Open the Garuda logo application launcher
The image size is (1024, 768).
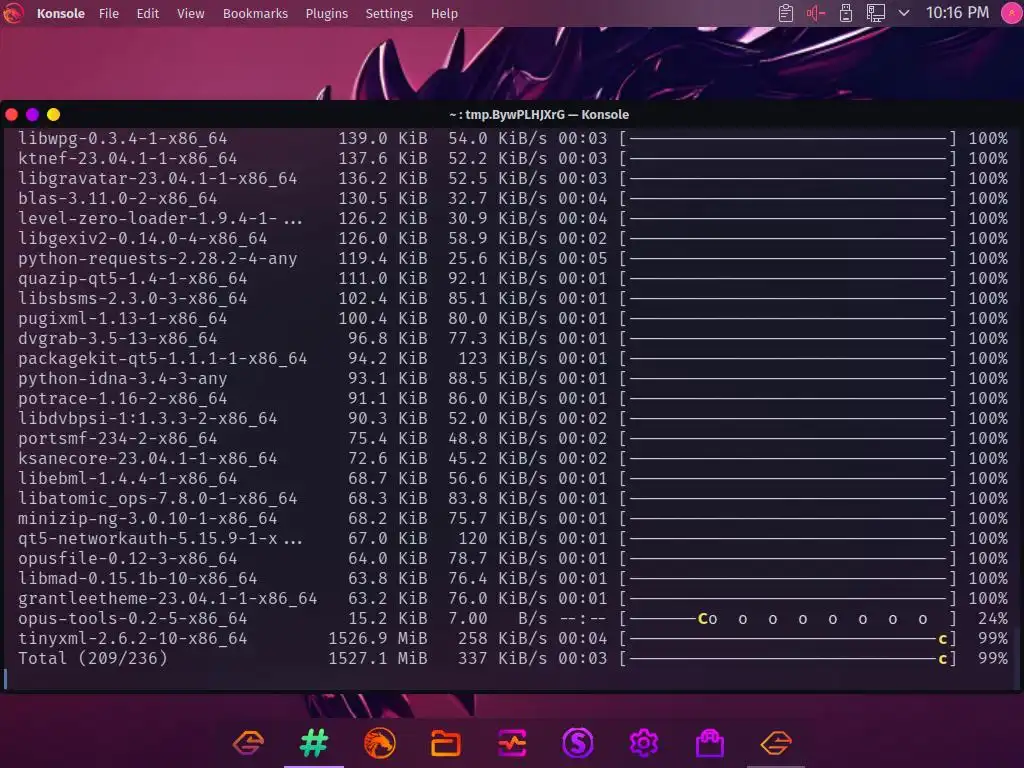[x=12, y=13]
